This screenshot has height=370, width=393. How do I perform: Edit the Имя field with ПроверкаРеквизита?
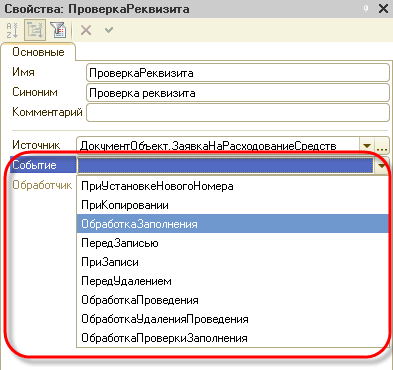point(238,73)
